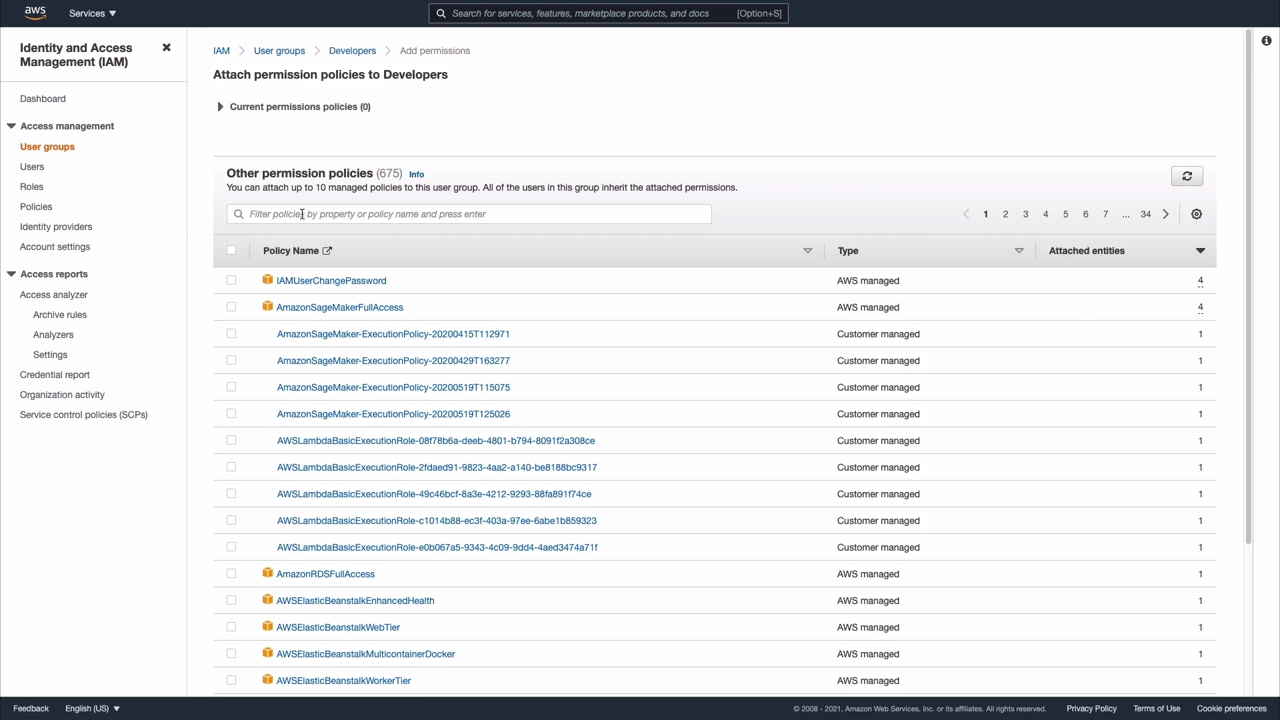Screen dimensions: 1280x720
Task: Click the external link icon beside Policy Name
Action: pyautogui.click(x=327, y=251)
